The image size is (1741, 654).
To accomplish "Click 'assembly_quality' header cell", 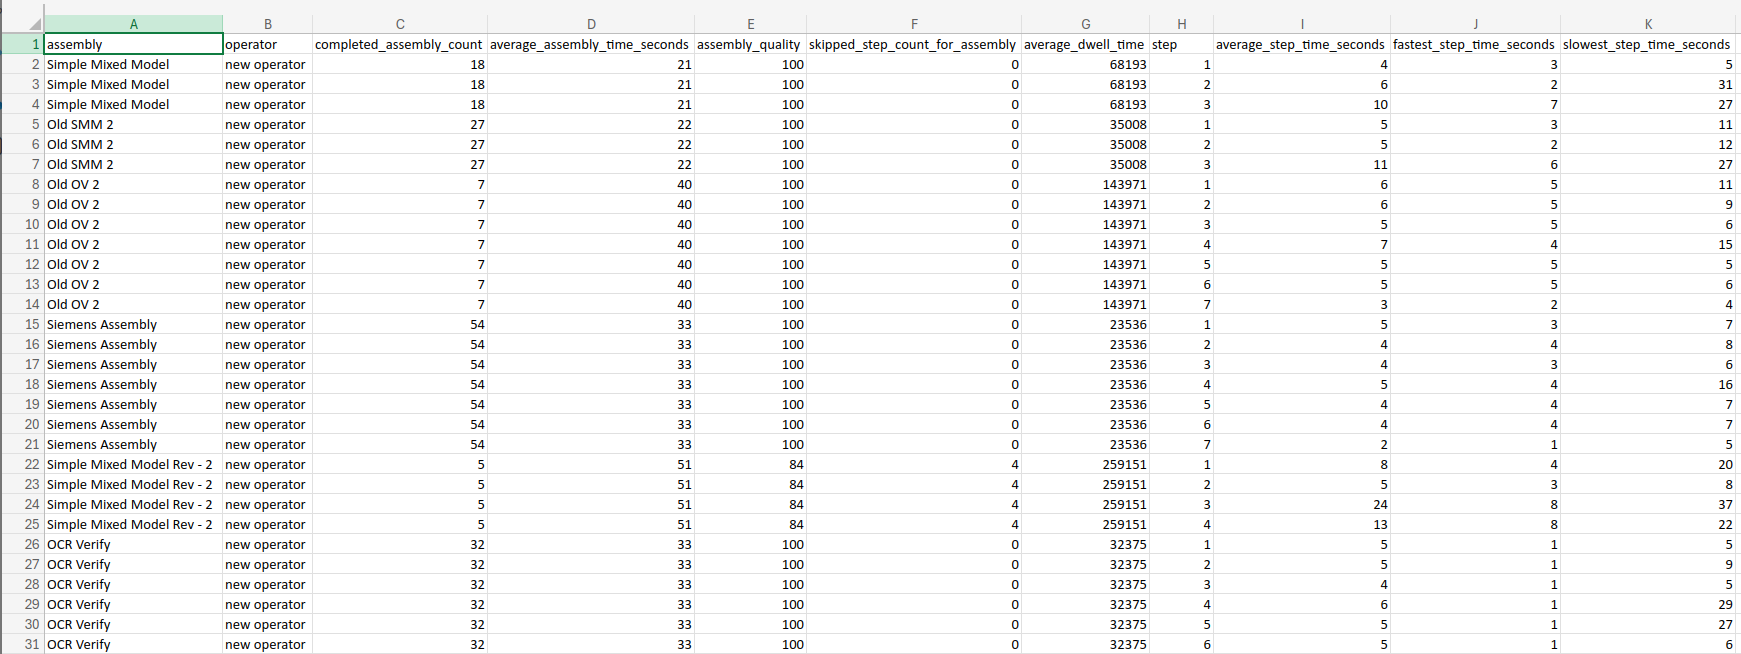I will pos(750,44).
